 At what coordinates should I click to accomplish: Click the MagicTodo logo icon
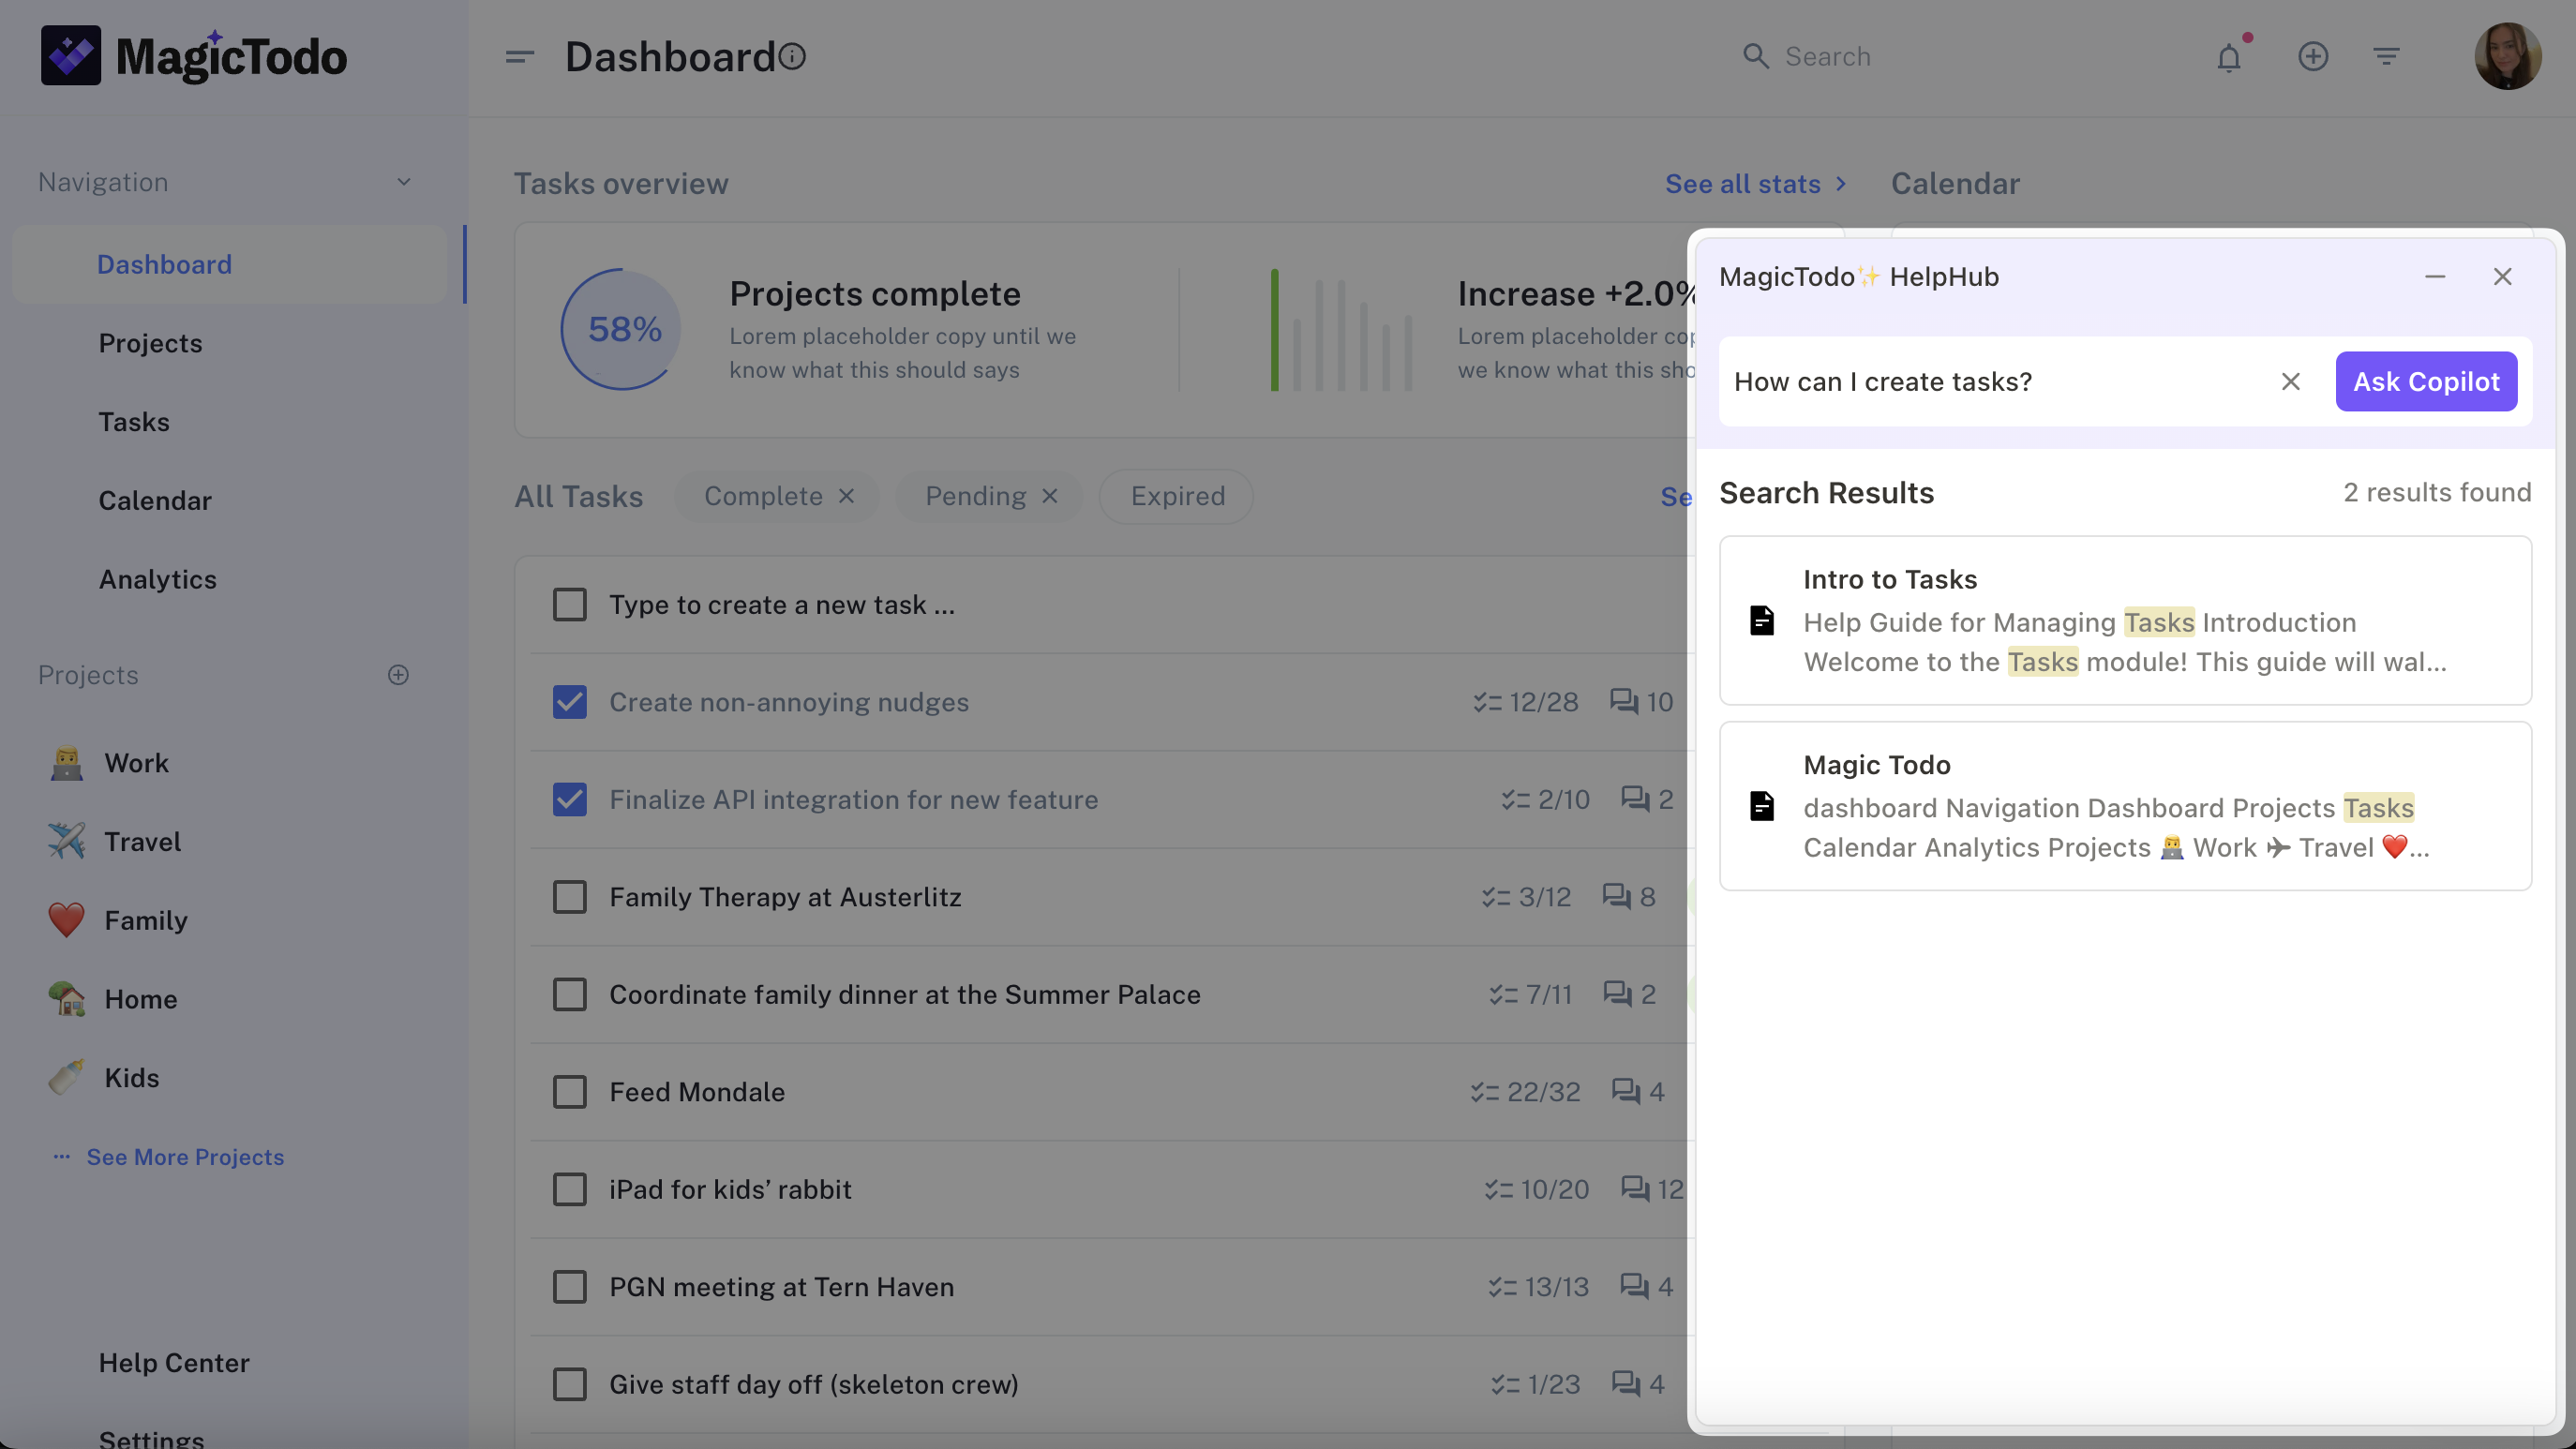click(71, 56)
